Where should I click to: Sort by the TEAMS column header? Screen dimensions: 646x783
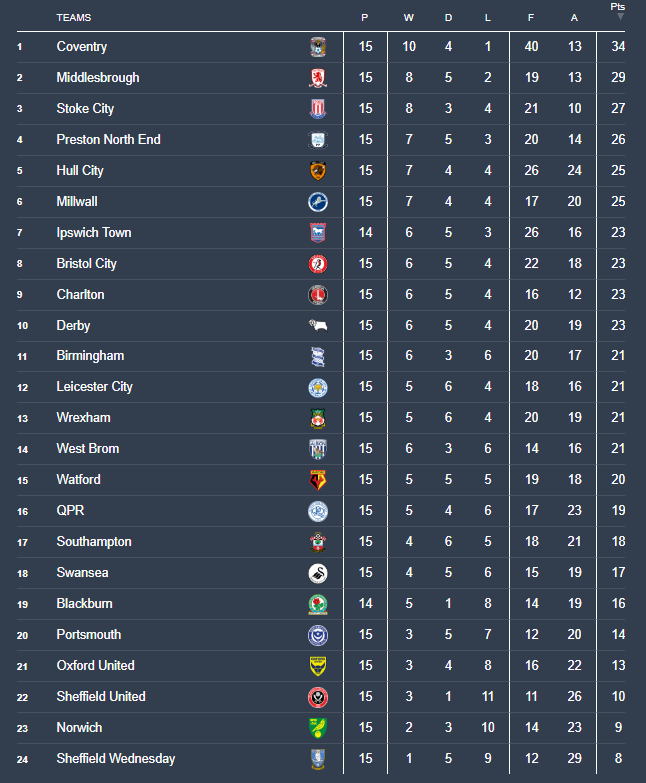click(74, 17)
